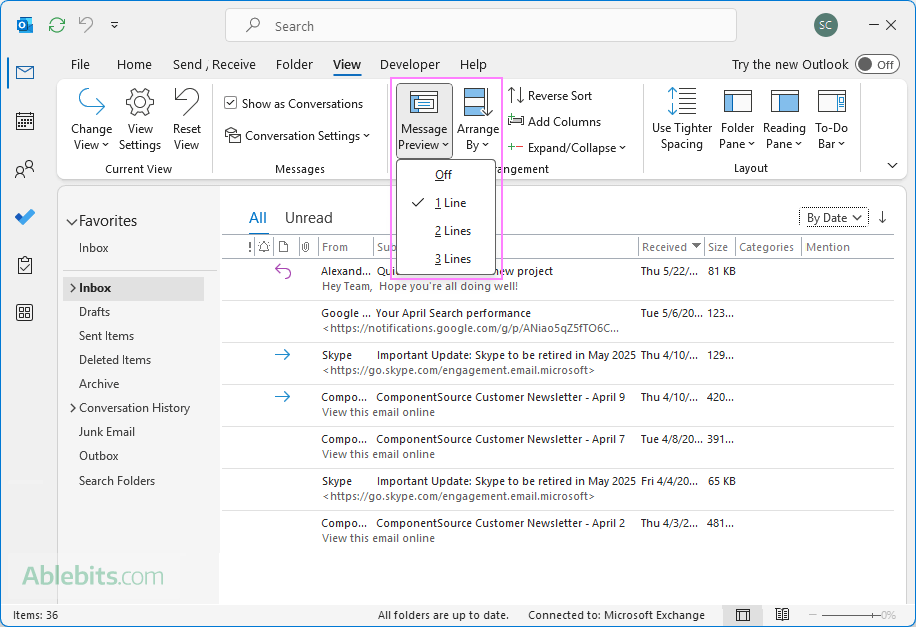Open Conversation Settings dropdown

[x=297, y=136]
